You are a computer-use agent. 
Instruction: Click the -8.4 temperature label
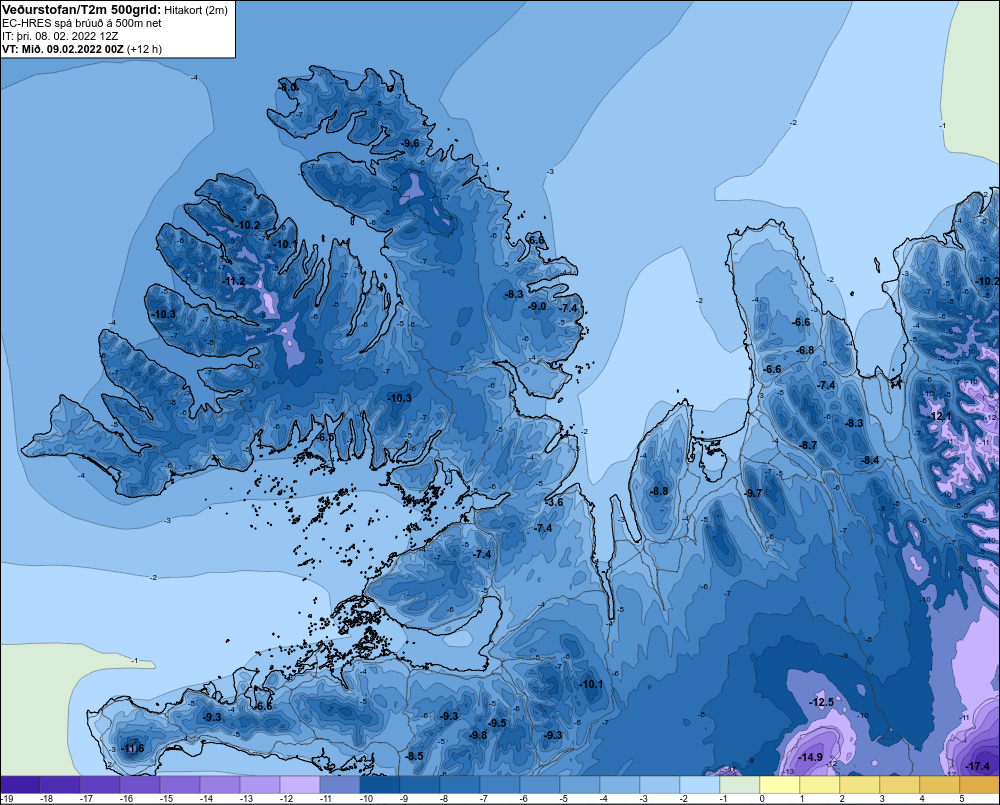coord(871,461)
